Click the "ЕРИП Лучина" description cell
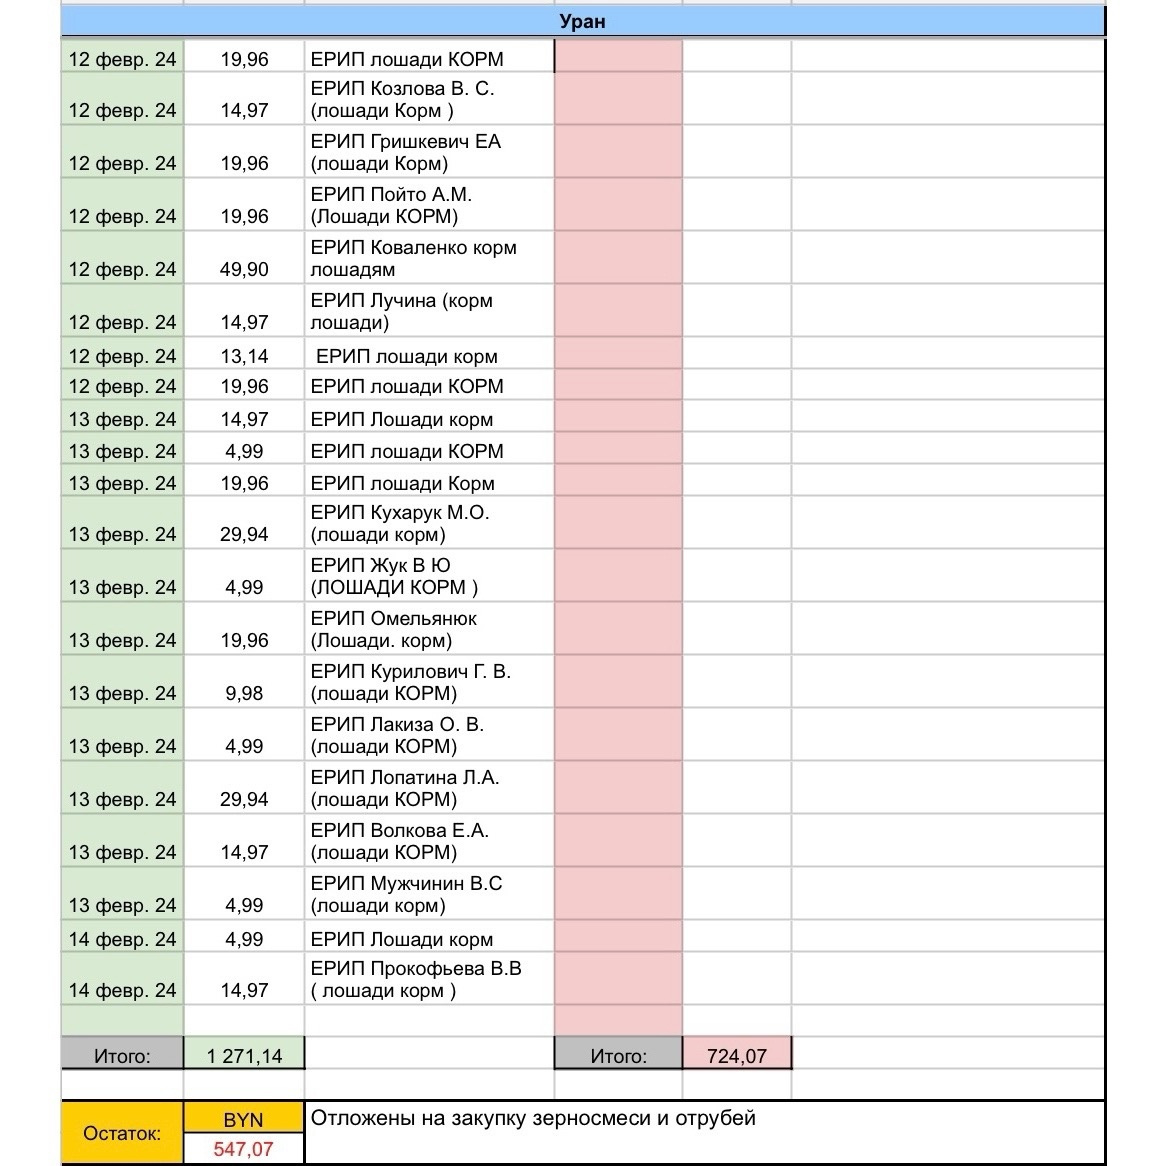 click(428, 311)
